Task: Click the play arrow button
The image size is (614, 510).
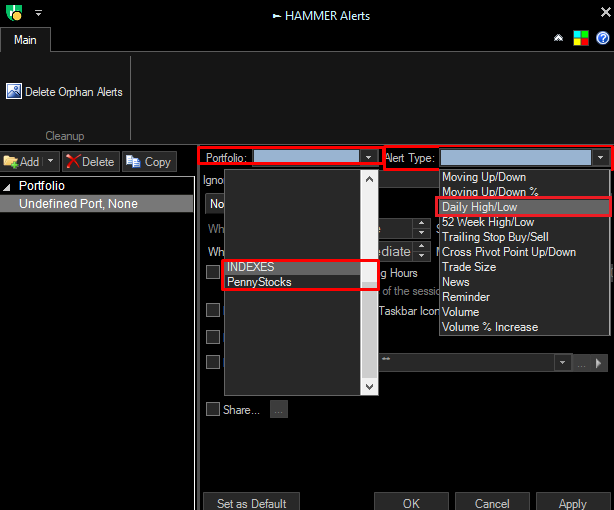Action: tap(598, 363)
